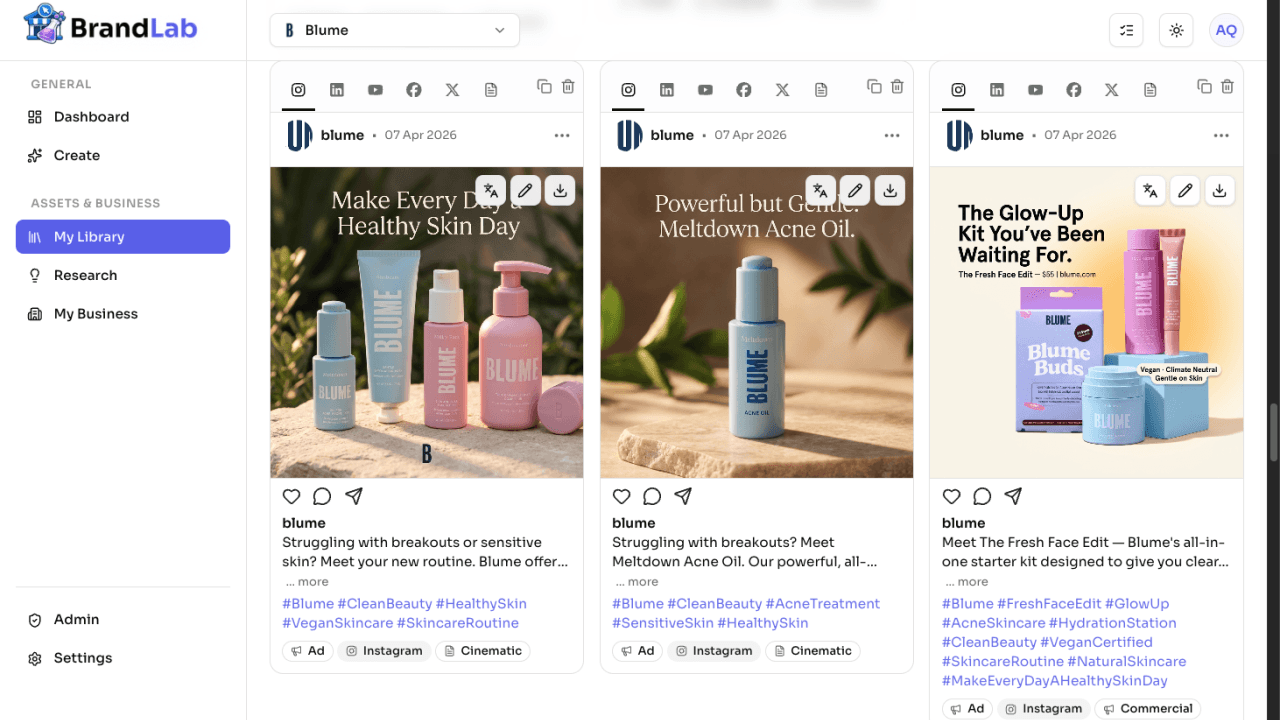
Task: Edit the Healthy Skin Day image
Action: 525,190
